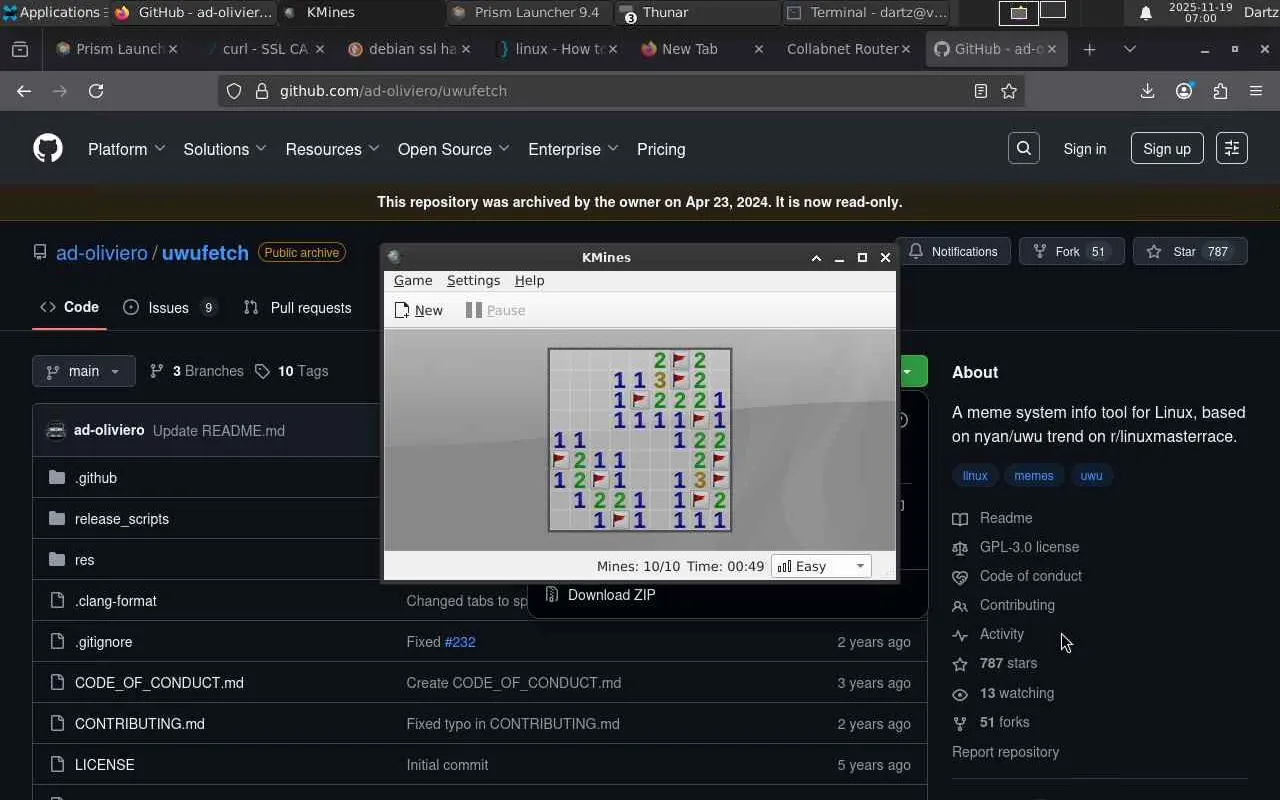
Task: Go to the Pricing page
Action: 661,149
